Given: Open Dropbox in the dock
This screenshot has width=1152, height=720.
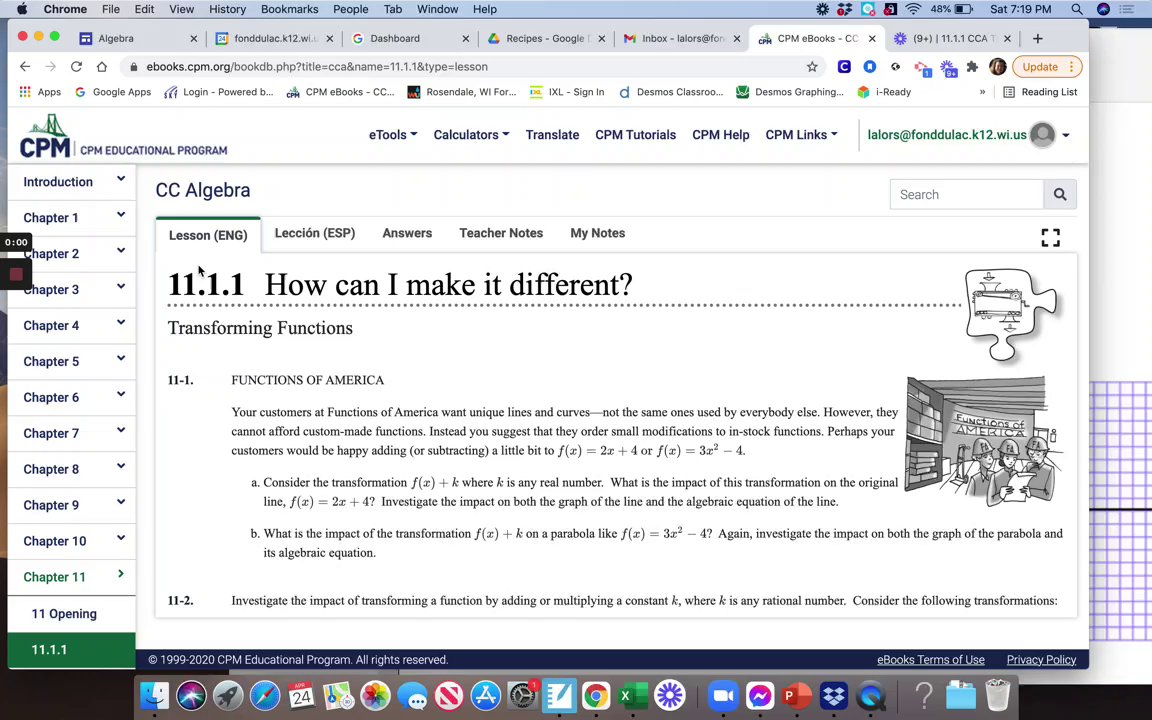Looking at the screenshot, I should 834,695.
